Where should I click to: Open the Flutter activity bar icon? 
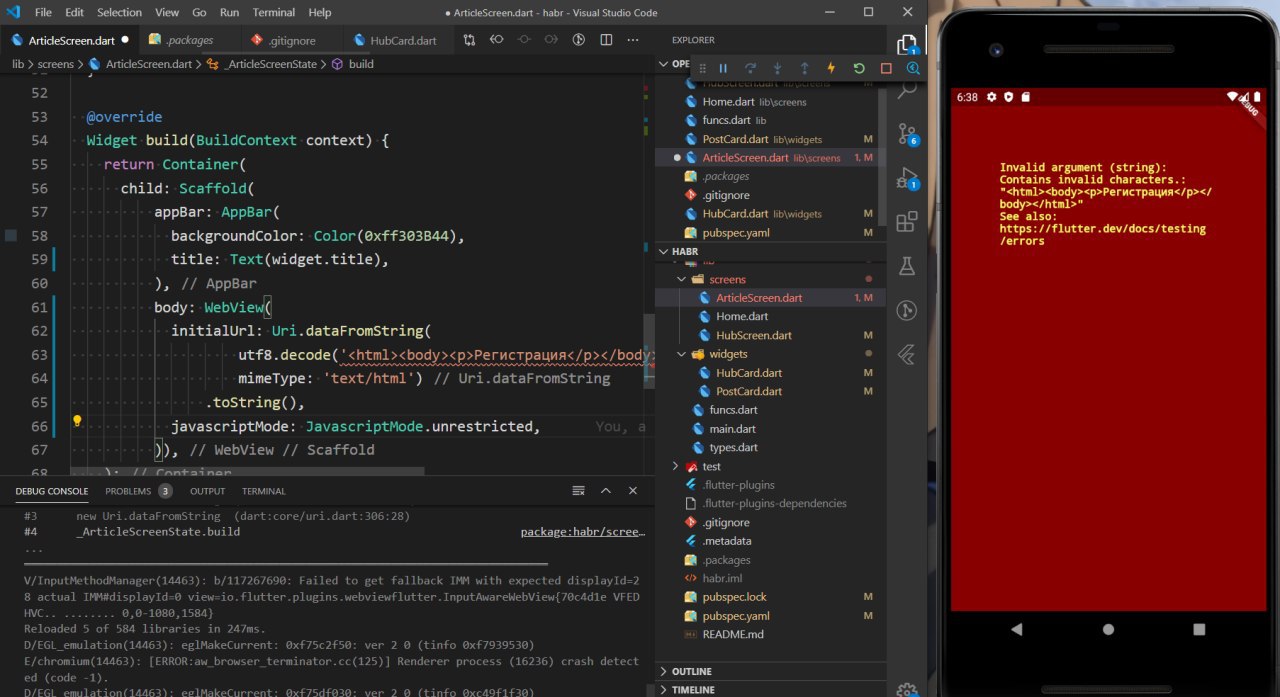pyautogui.click(x=907, y=354)
